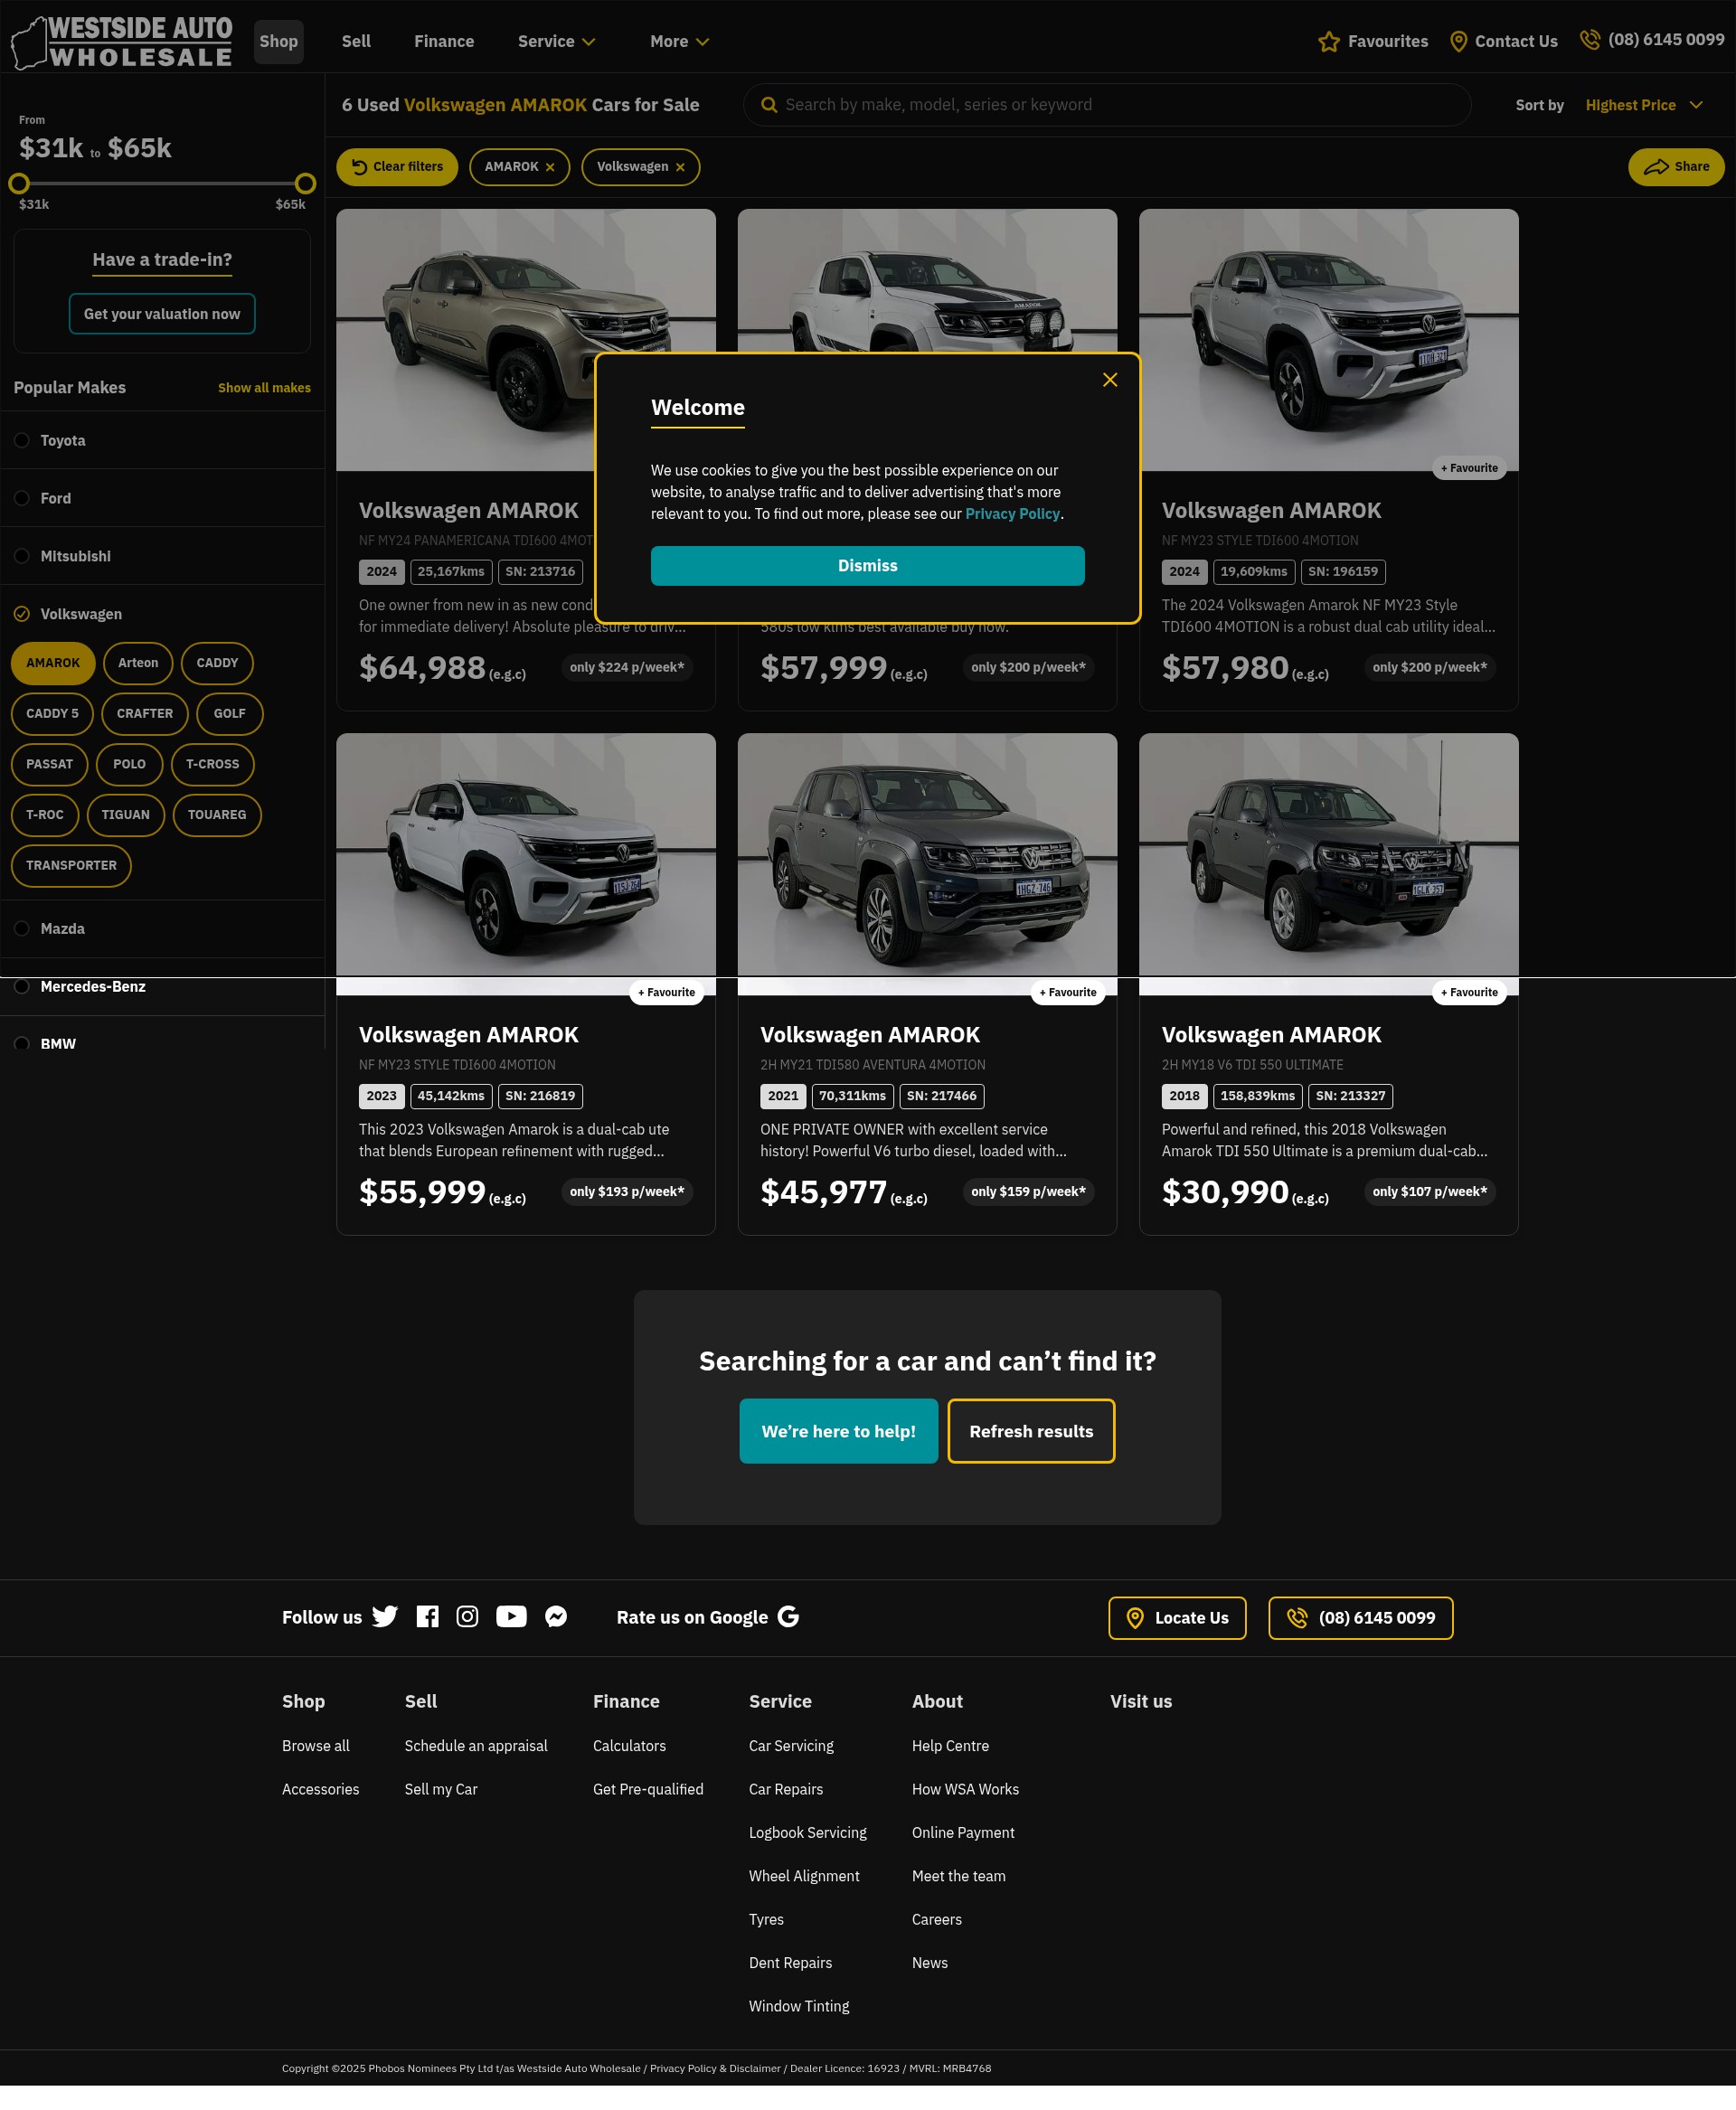
Task: Remove the AMAROK filter chip
Action: click(550, 167)
